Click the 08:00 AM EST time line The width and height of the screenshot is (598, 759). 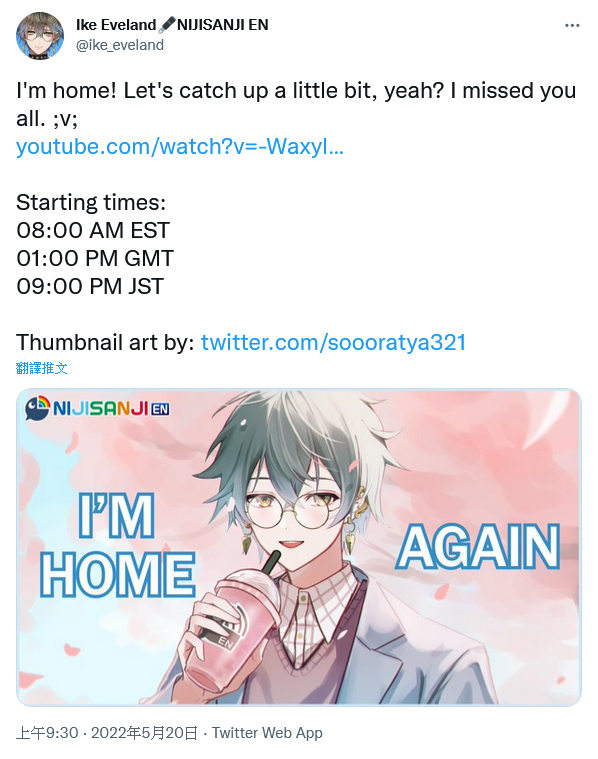[93, 230]
